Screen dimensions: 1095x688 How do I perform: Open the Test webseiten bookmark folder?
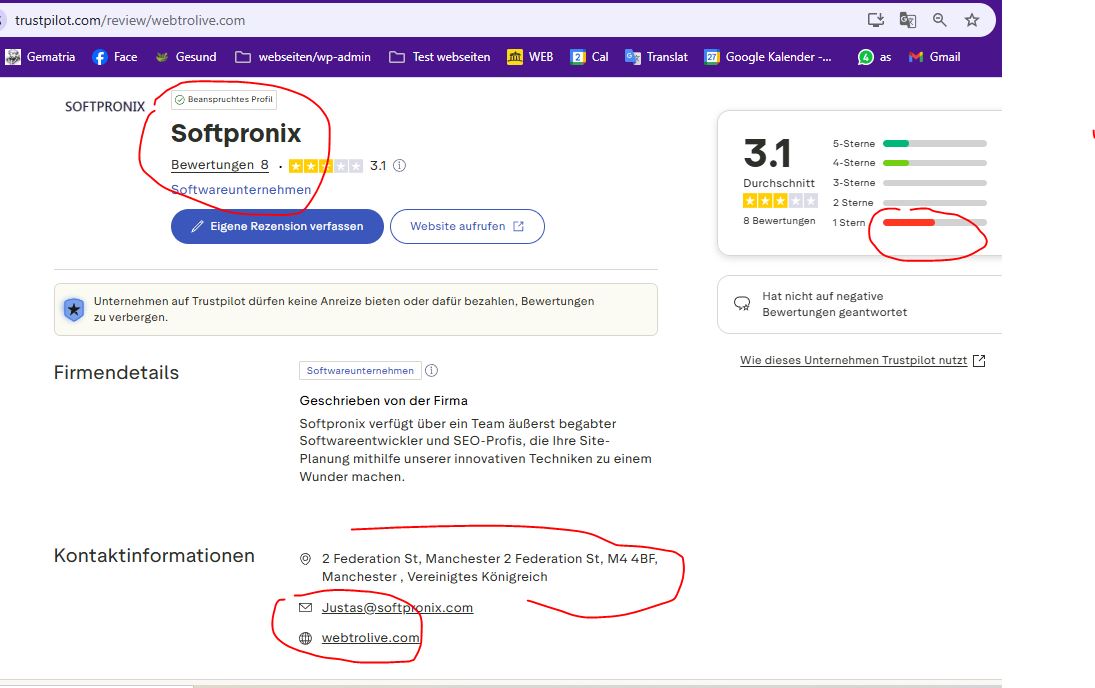439,57
